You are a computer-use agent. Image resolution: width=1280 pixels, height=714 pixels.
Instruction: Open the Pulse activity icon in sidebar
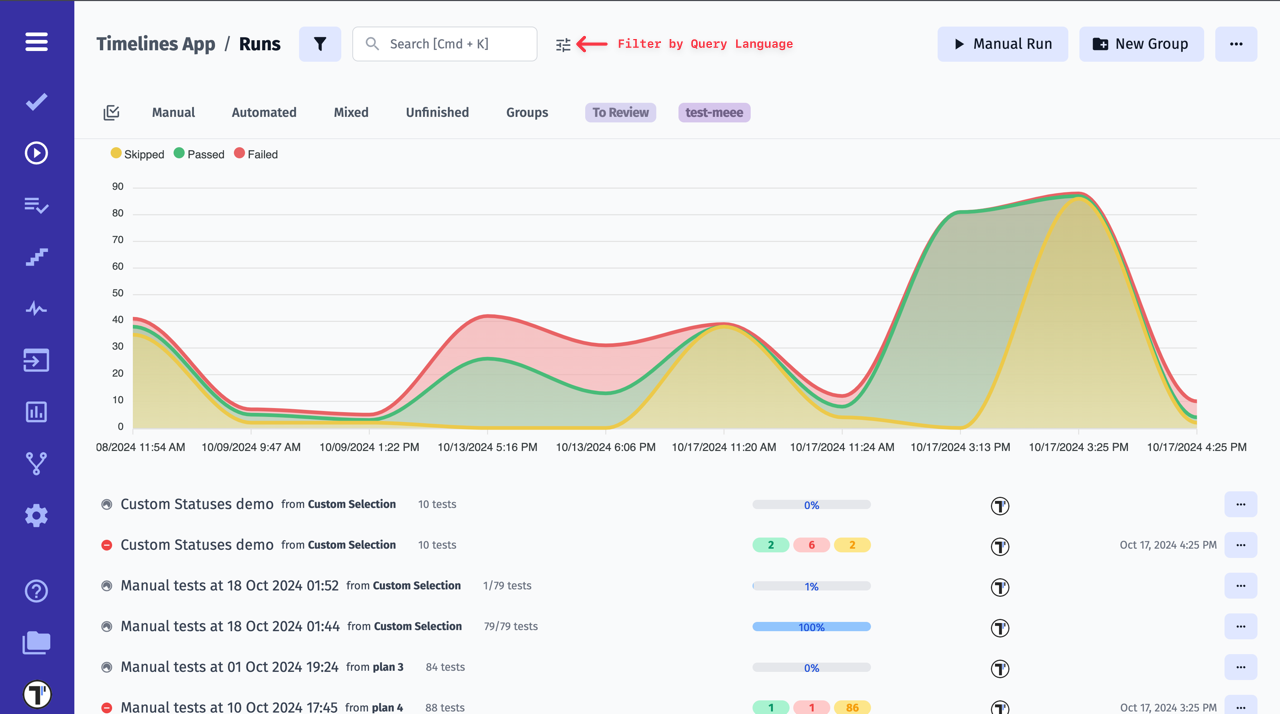click(36, 309)
